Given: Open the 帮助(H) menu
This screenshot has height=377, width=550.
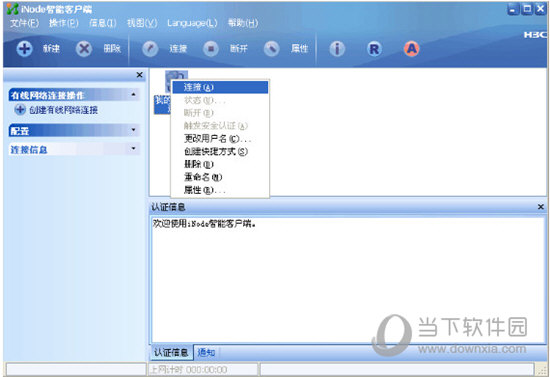Looking at the screenshot, I should point(243,23).
